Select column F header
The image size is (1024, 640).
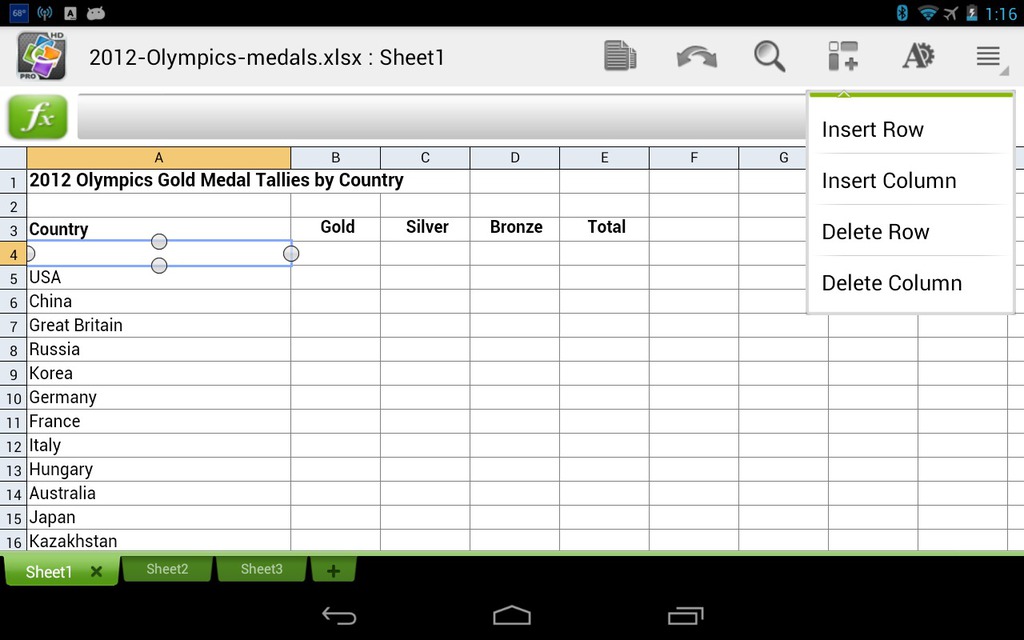pyautogui.click(x=694, y=157)
